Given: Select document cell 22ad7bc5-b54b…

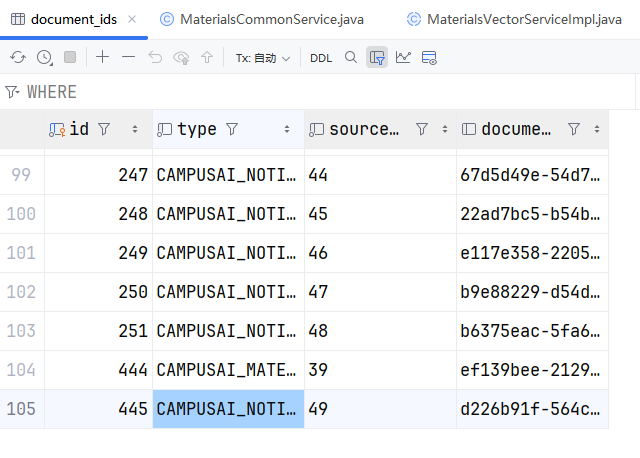Looking at the screenshot, I should pos(533,214).
